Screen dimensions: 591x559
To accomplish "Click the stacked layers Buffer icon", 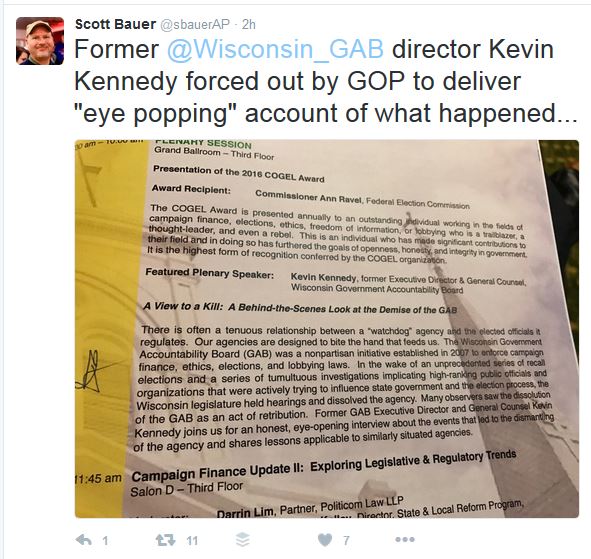I will [x=242, y=540].
